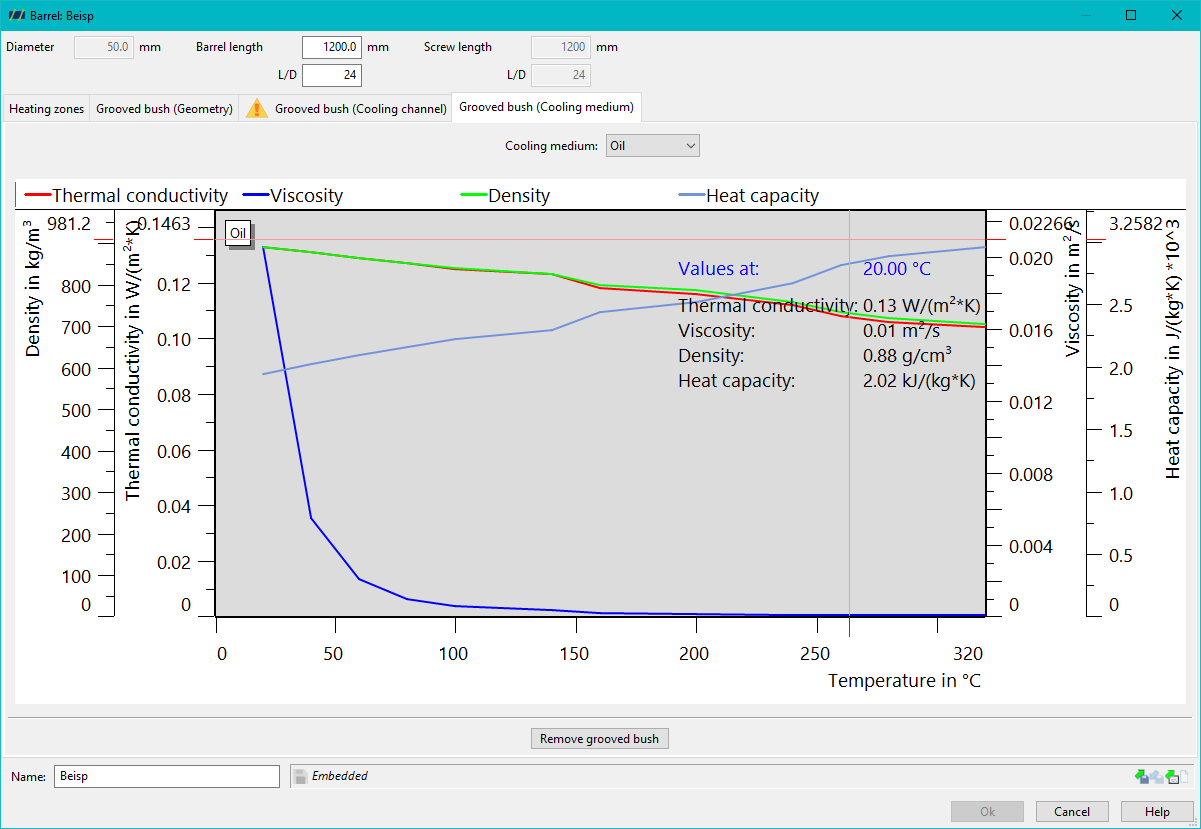Click the Viscosity legend entry
Image resolution: width=1201 pixels, height=829 pixels.
pos(293,196)
